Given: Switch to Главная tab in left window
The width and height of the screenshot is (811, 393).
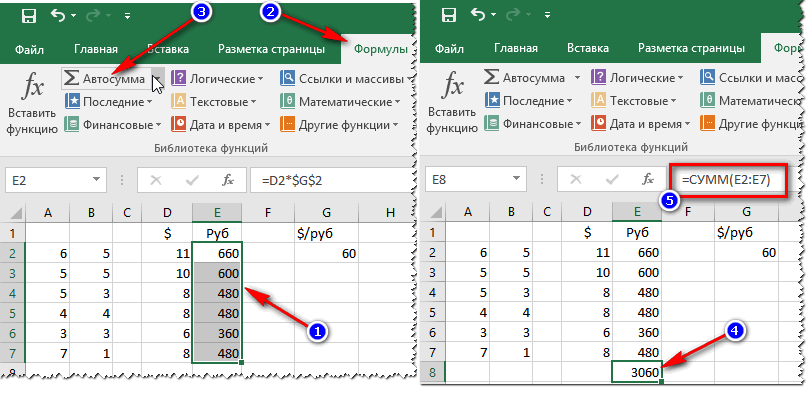Looking at the screenshot, I should [x=96, y=50].
